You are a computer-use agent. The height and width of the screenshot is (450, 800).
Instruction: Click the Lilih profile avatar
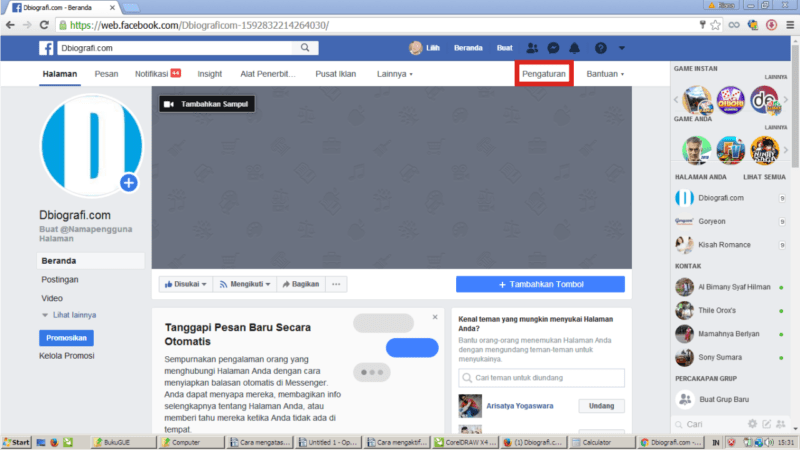(x=415, y=48)
